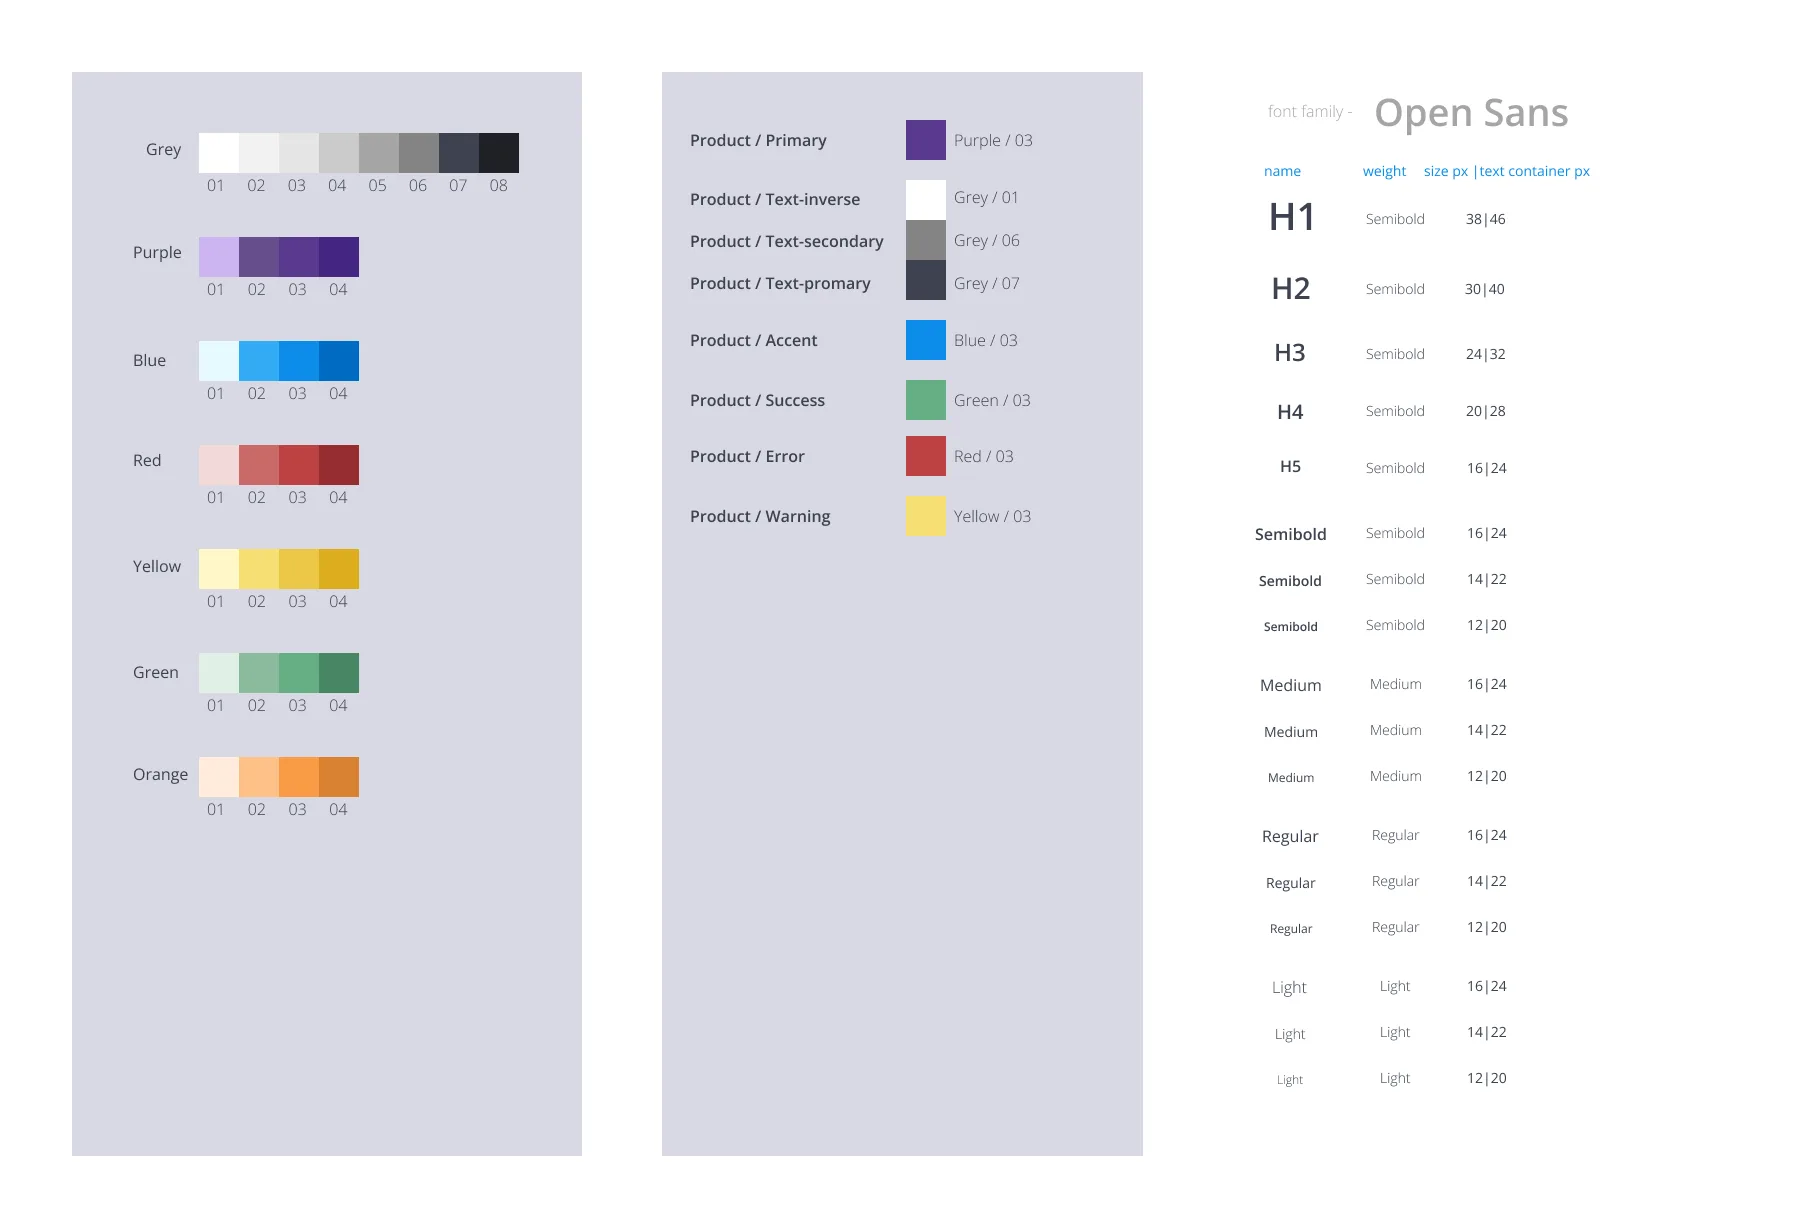
Task: Click the largest 'Light' name sample
Action: click(1289, 988)
